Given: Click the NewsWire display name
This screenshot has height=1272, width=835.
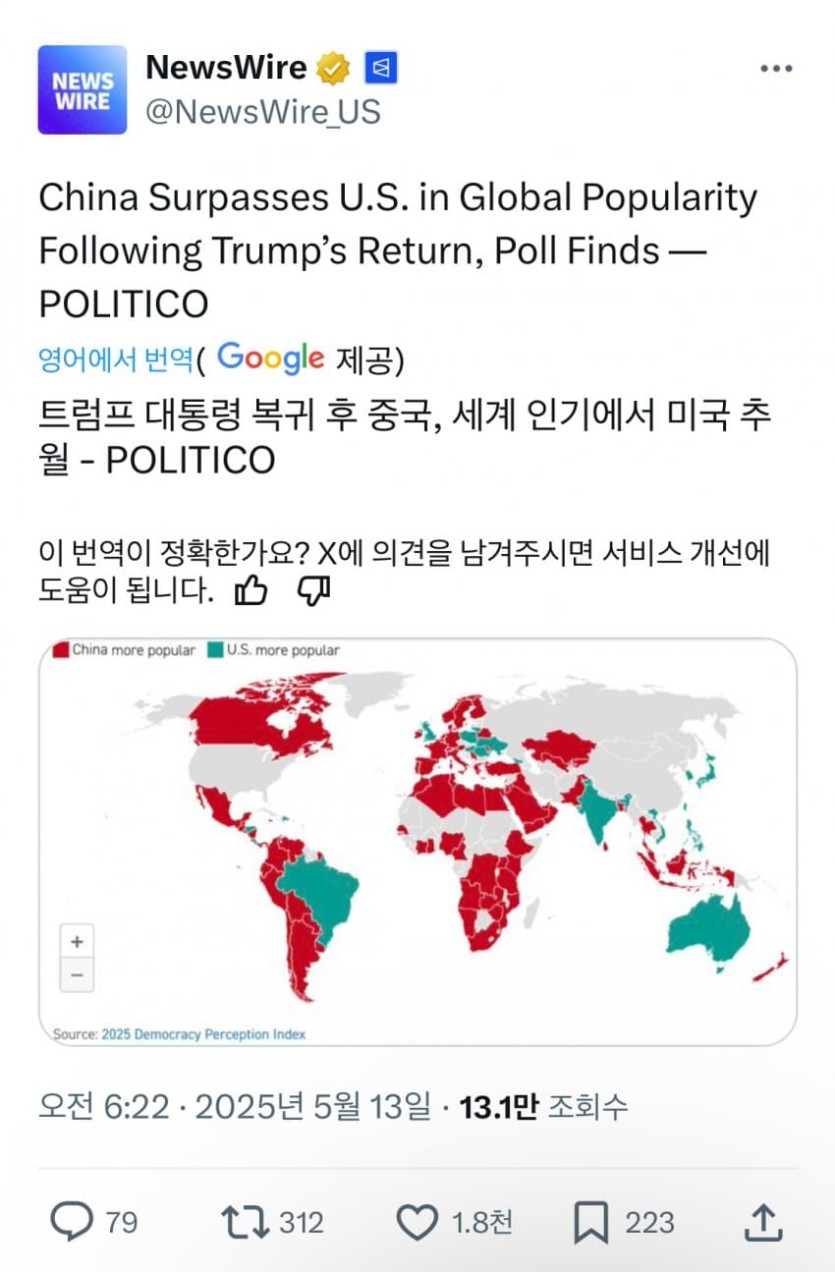Looking at the screenshot, I should tap(226, 67).
